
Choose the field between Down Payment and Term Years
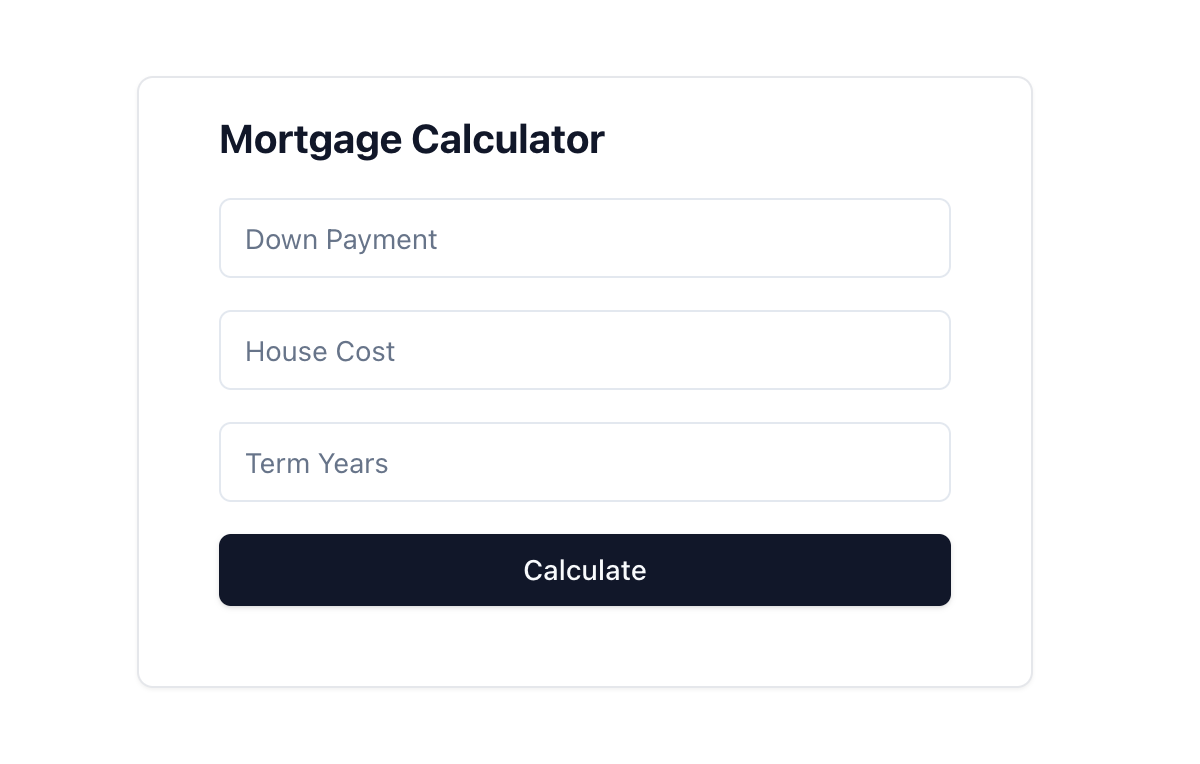click(585, 350)
